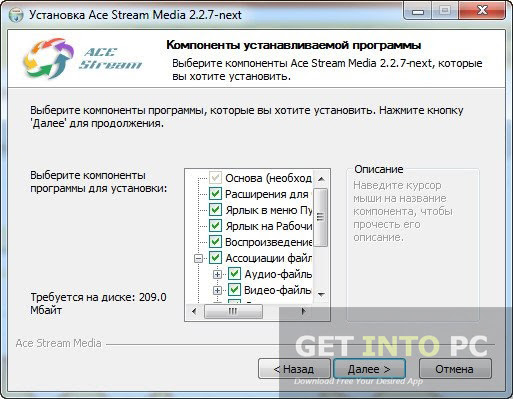
Task: Toggle the 'Основа (необход' checkbox
Action: [215, 177]
